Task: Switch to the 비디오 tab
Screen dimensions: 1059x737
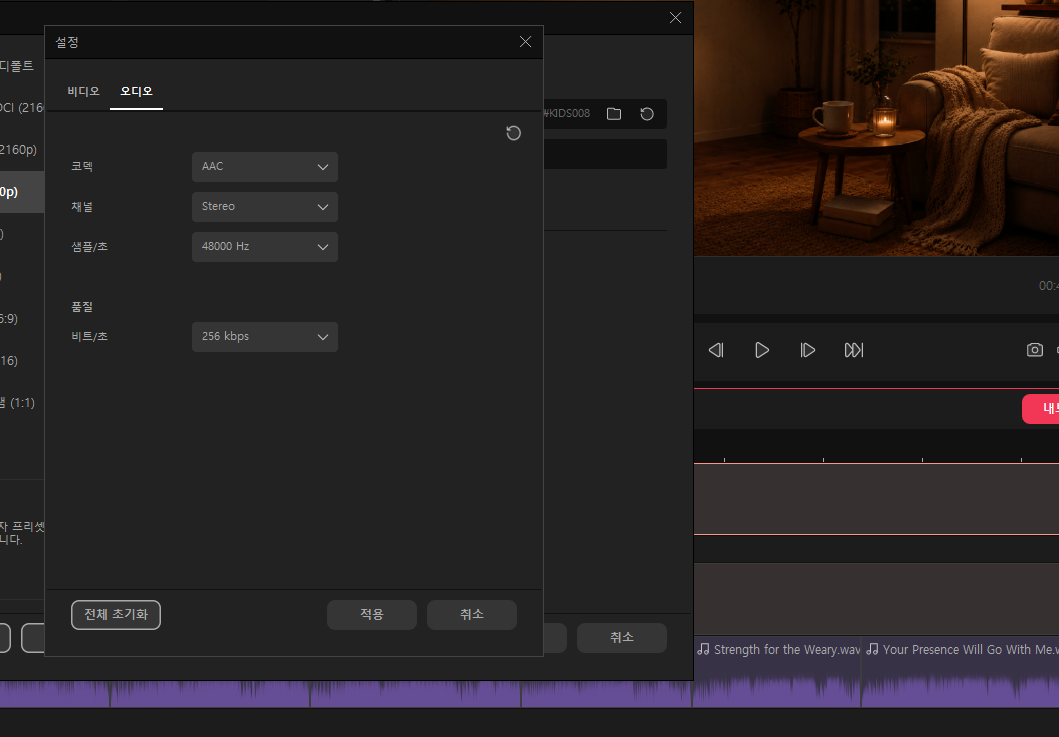Action: coord(83,91)
